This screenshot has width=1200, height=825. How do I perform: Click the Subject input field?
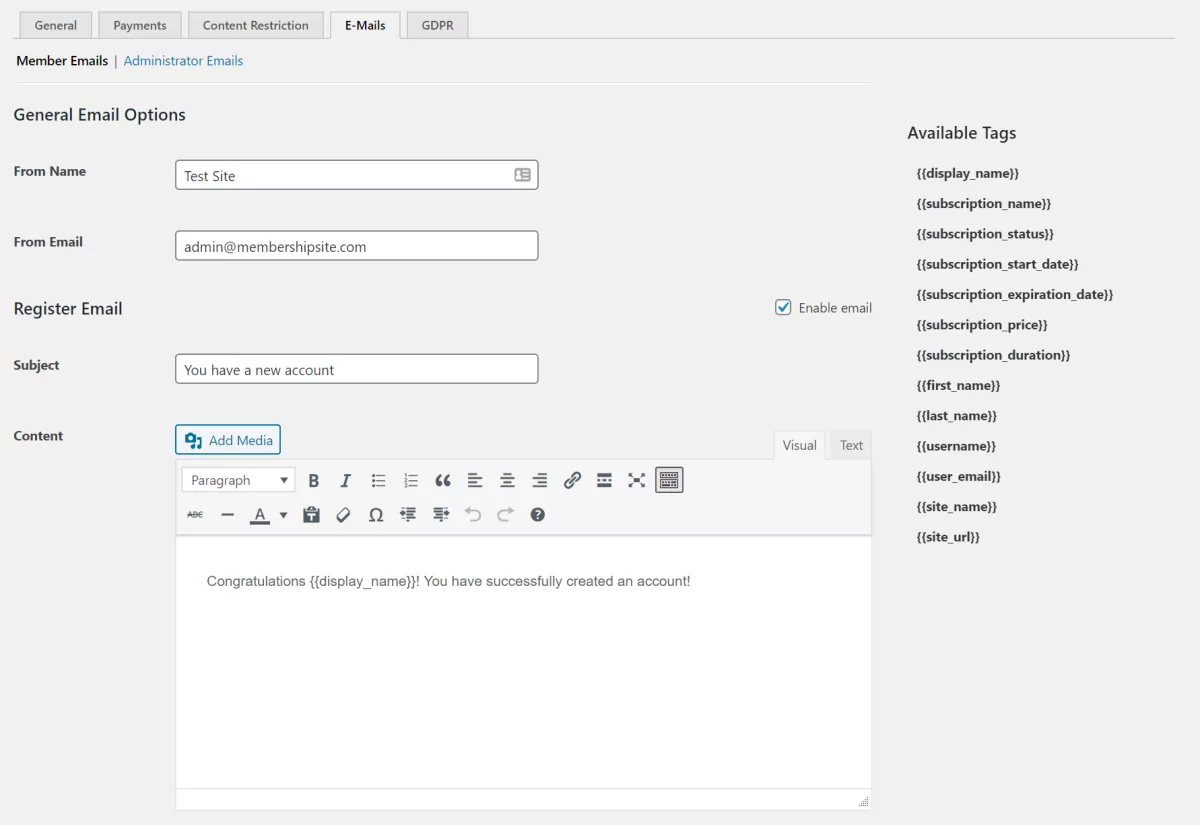coord(357,369)
